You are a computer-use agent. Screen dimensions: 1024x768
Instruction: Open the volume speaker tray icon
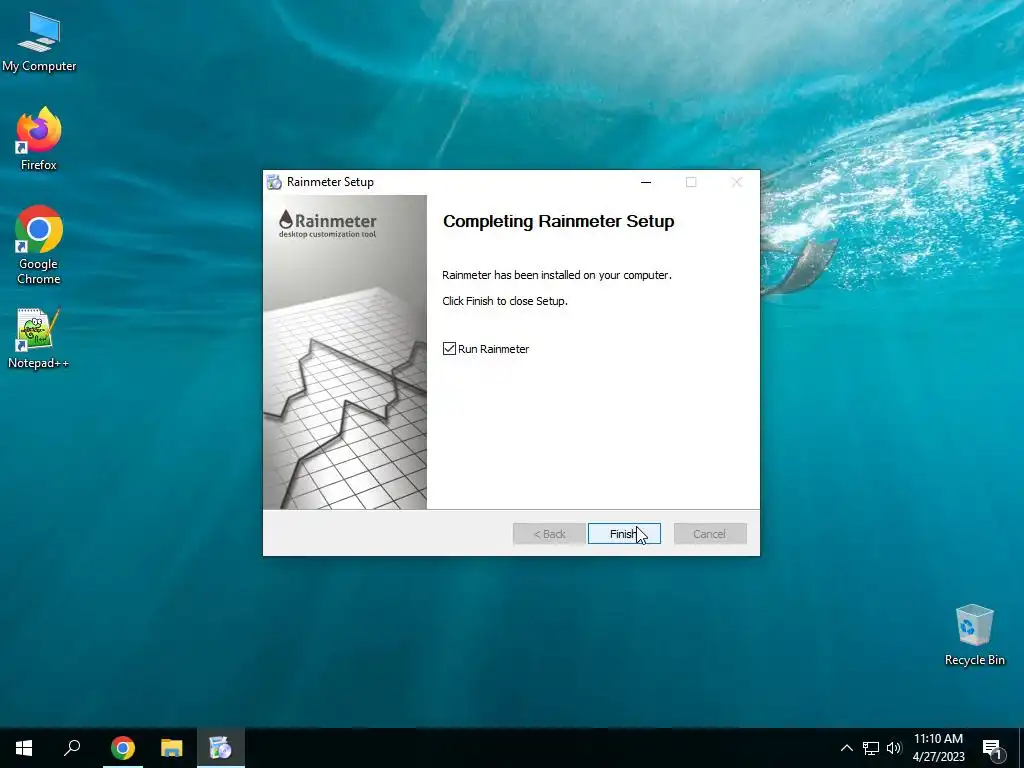894,748
